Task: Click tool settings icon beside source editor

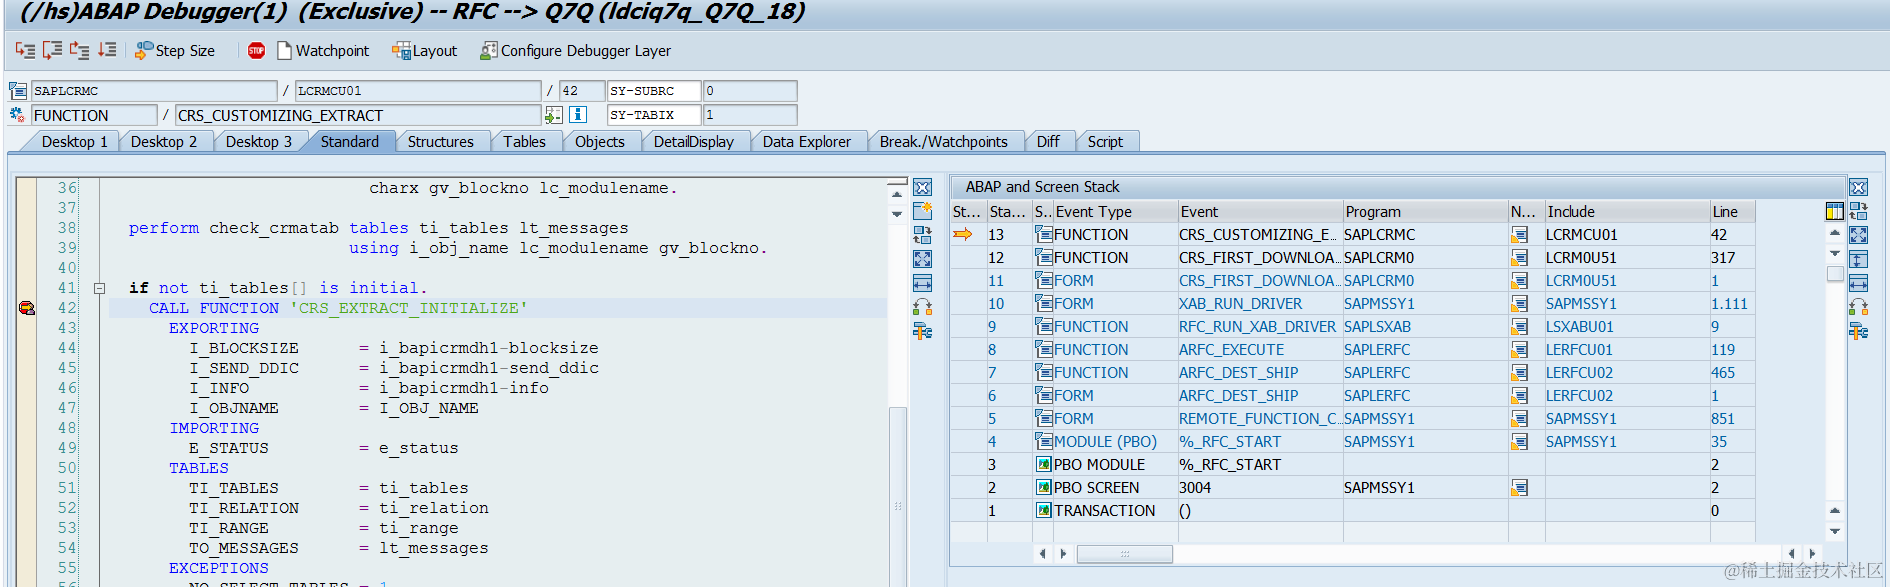Action: [x=922, y=331]
